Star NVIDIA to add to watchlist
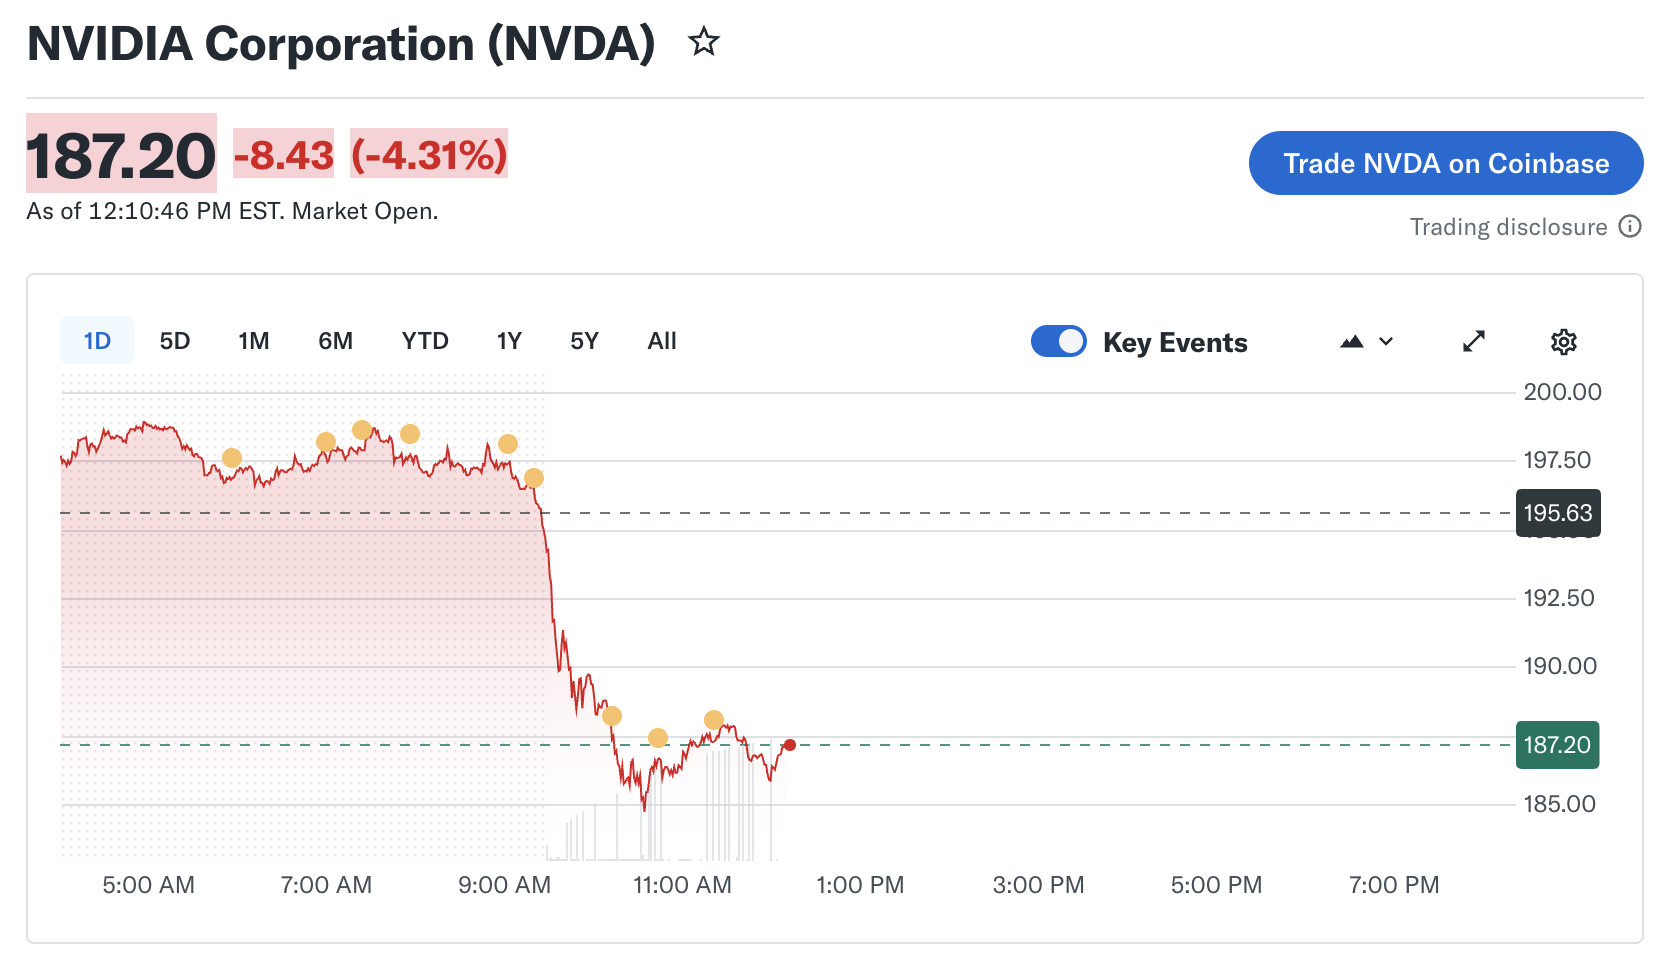The height and width of the screenshot is (964, 1668). pos(704,42)
